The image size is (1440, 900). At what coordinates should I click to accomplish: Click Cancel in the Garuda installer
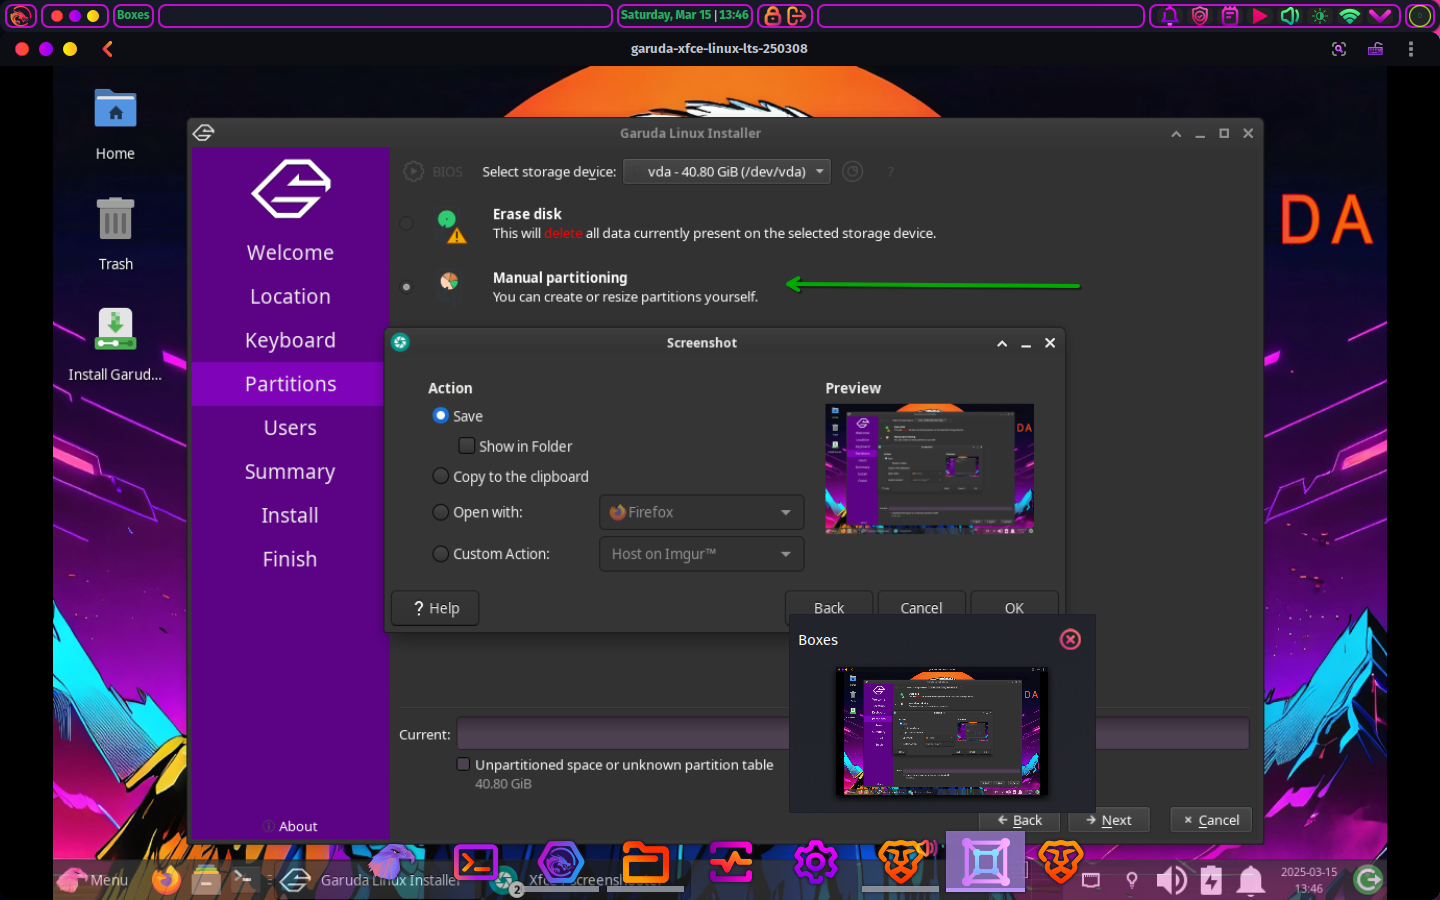click(x=1211, y=820)
